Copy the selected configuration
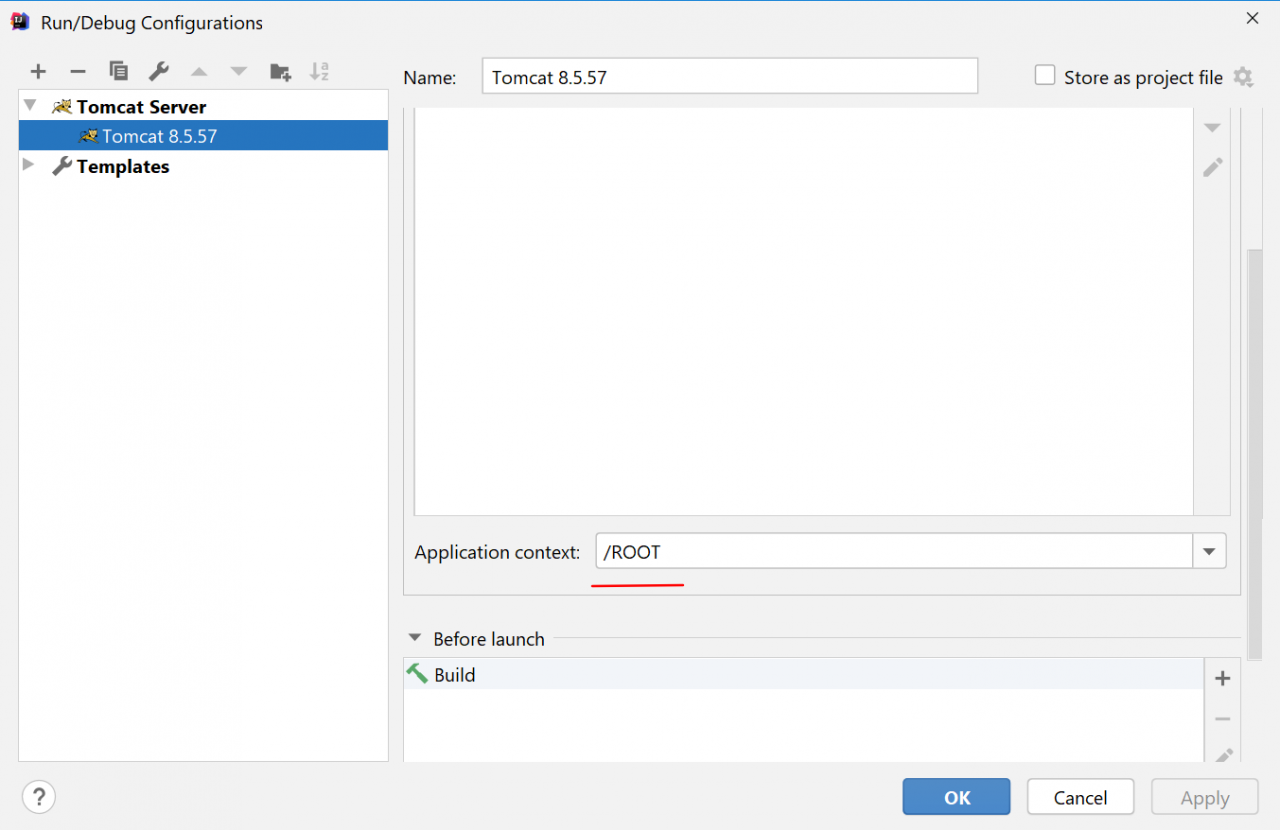Viewport: 1280px width, 830px height. click(118, 71)
